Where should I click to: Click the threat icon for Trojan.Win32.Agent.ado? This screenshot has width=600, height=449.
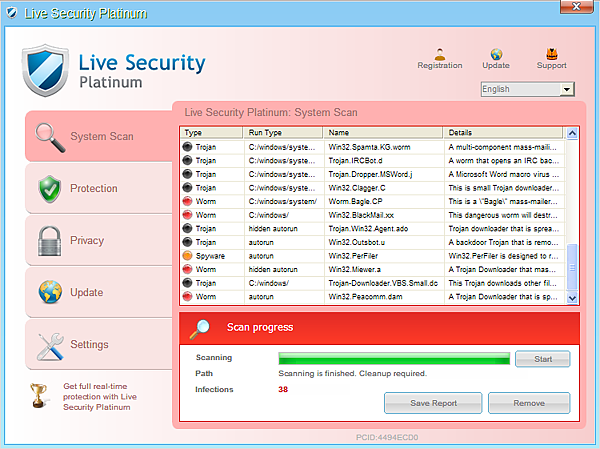[x=188, y=228]
